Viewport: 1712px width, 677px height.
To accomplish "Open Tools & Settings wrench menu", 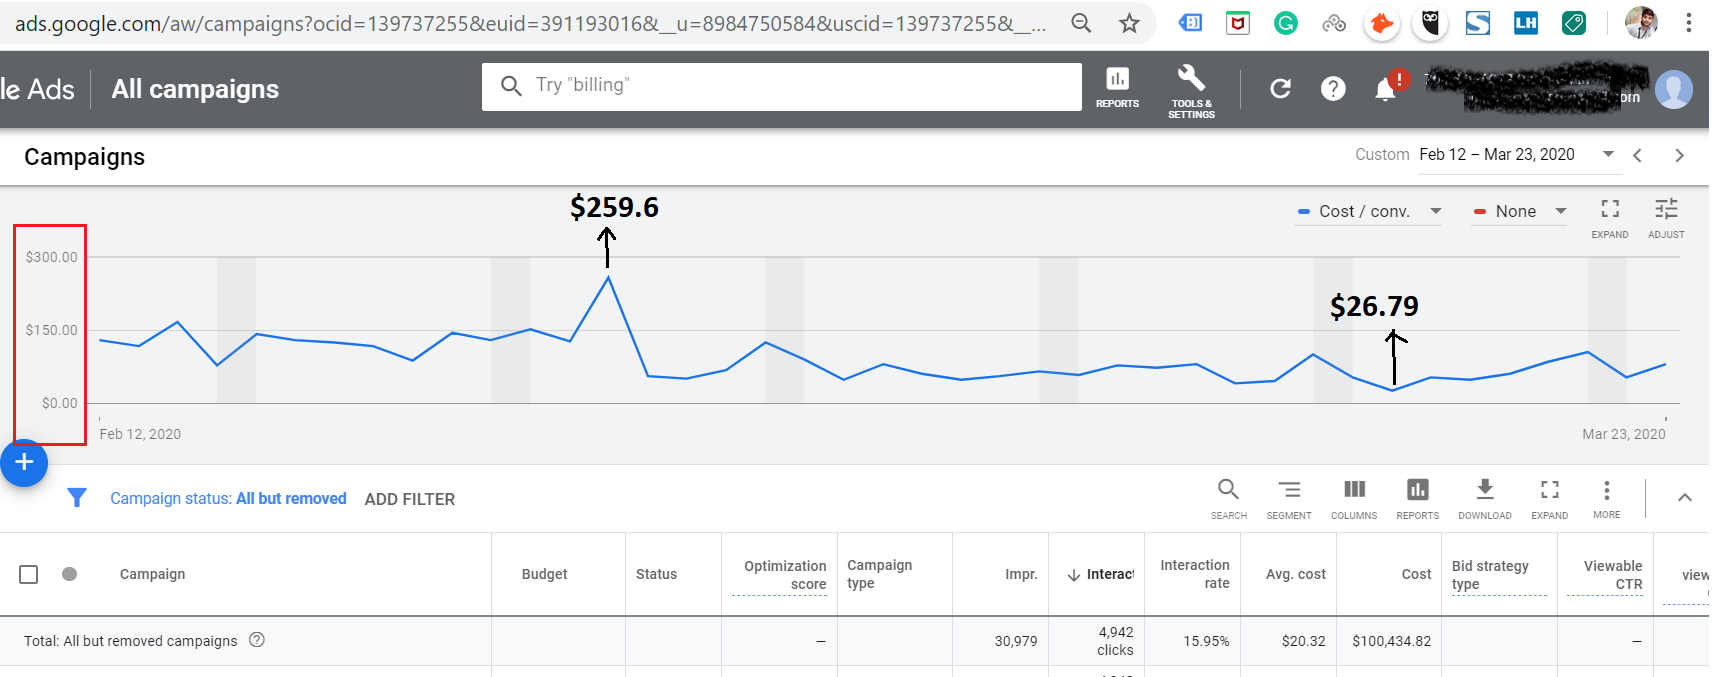I will (x=1191, y=90).
